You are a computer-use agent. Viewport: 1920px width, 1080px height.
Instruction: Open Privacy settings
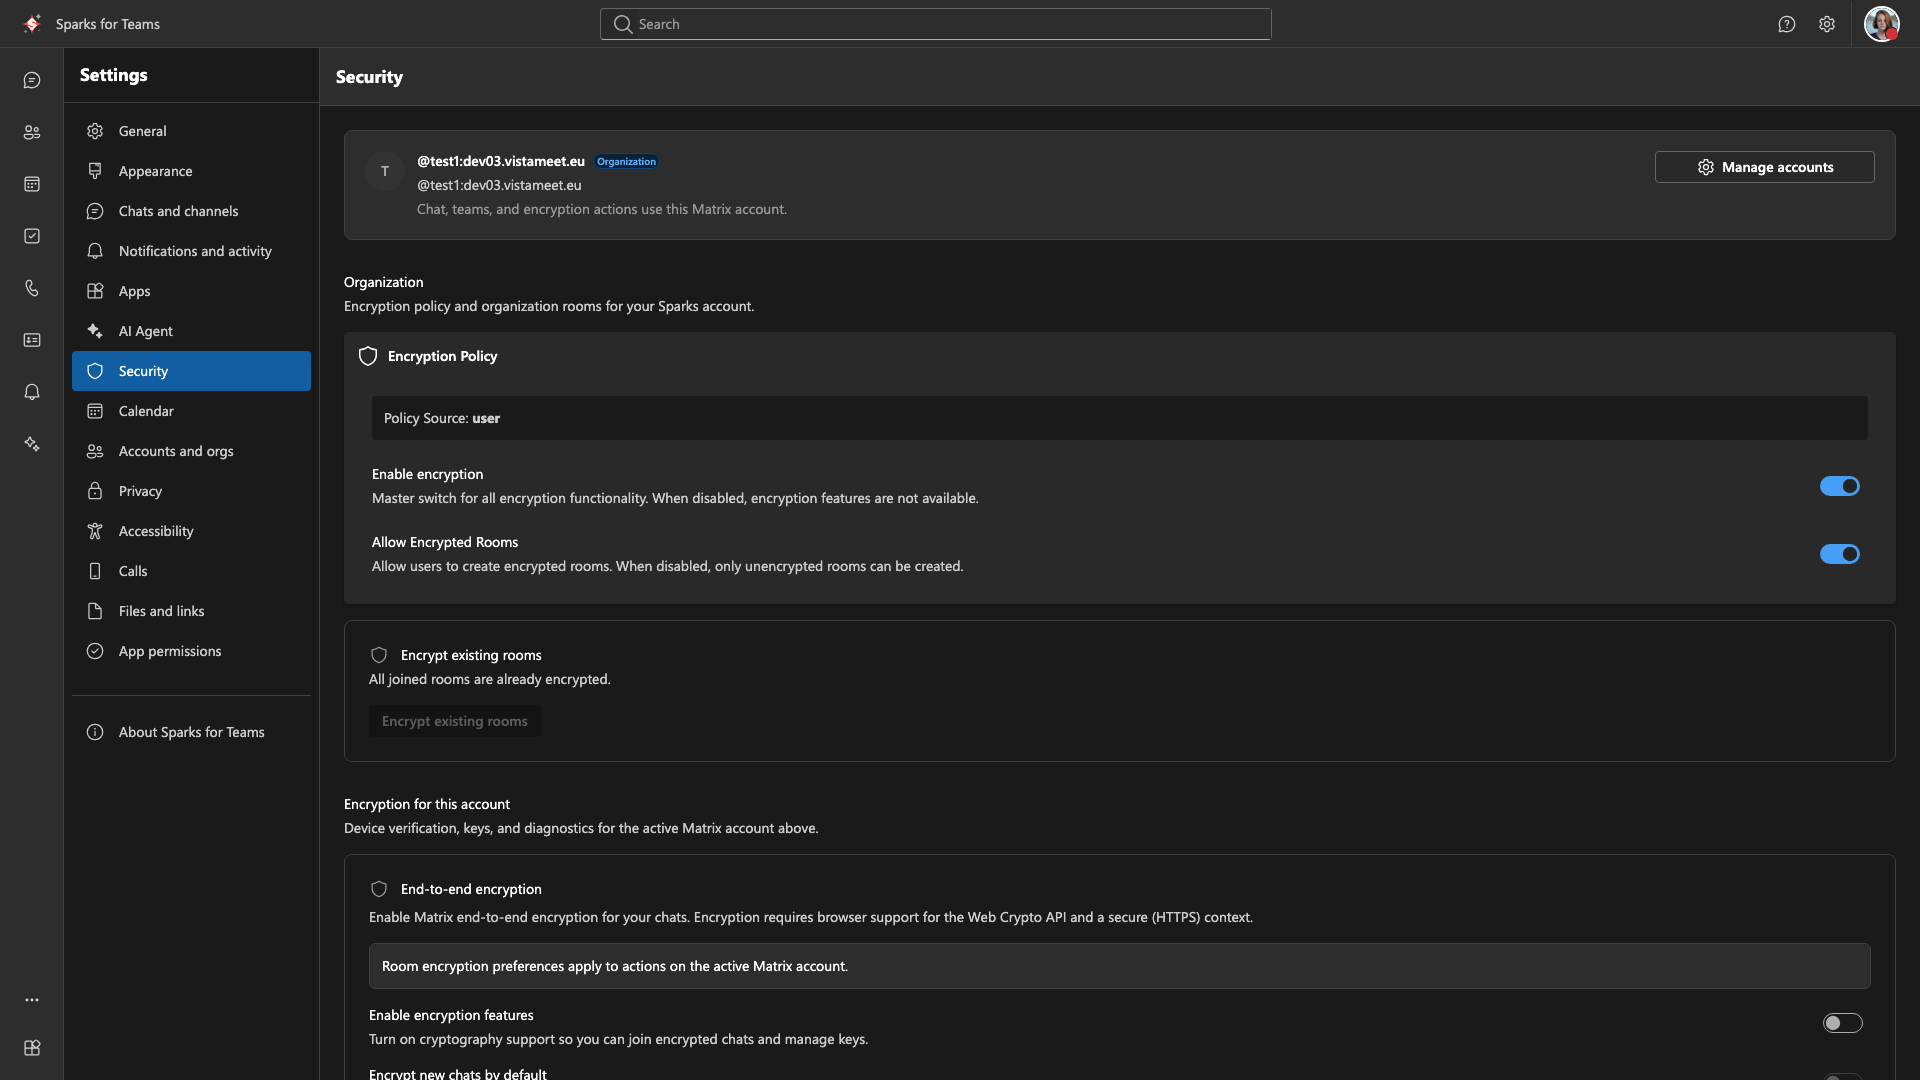(x=191, y=491)
